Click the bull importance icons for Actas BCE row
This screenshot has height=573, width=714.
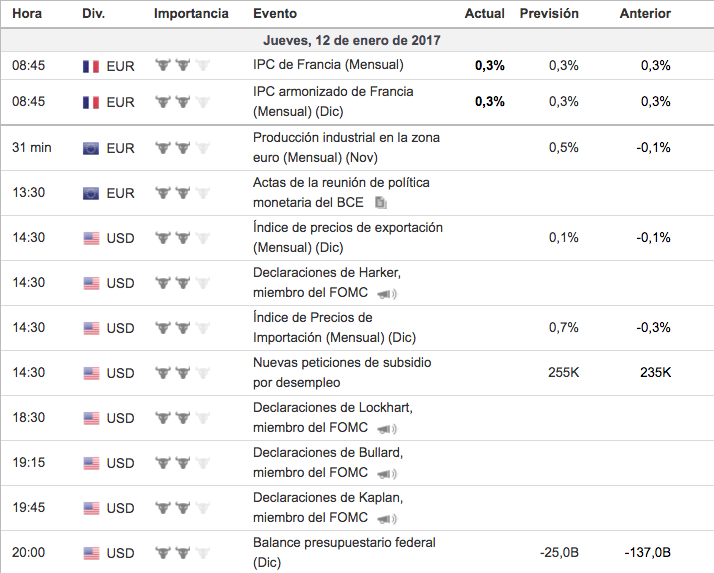pos(184,193)
